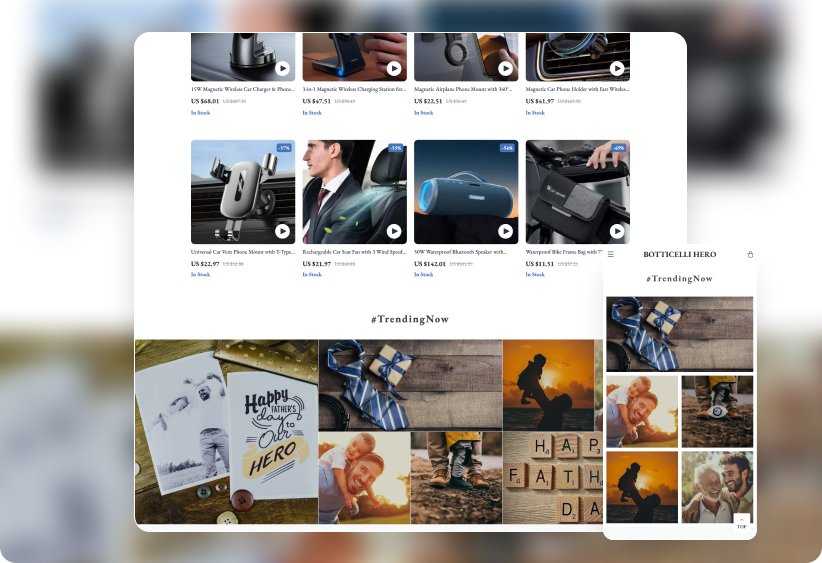Open the shopping bag in mobile header

pos(750,255)
